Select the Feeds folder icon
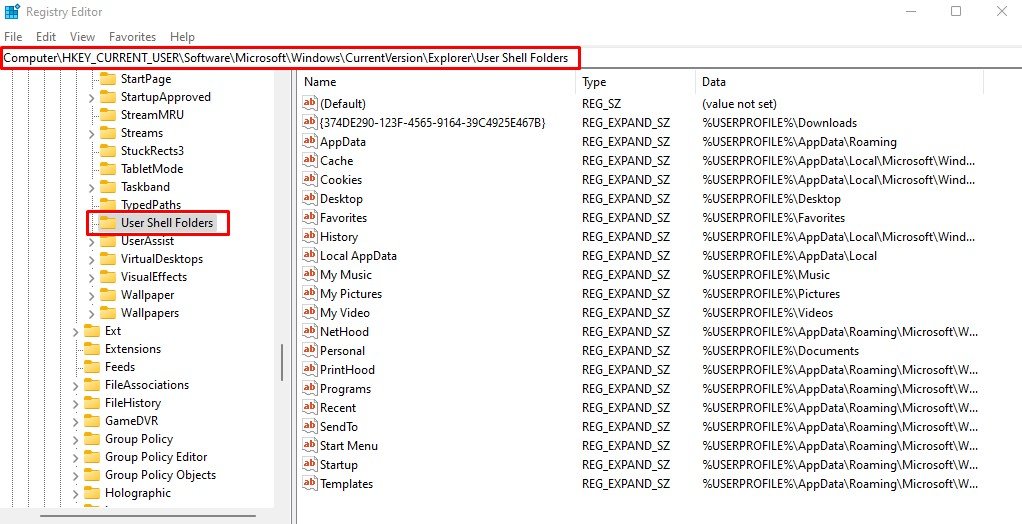1022x524 pixels. 92,367
